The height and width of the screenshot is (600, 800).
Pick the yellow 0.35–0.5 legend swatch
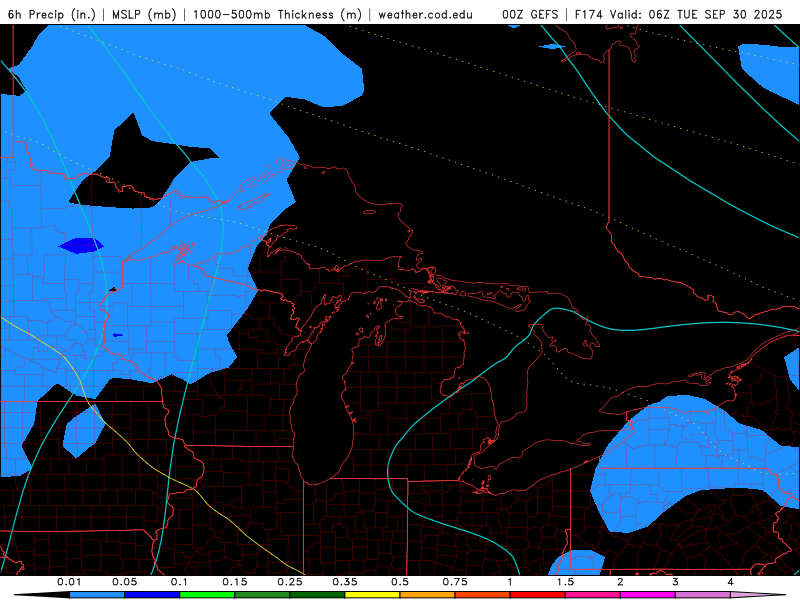372,595
